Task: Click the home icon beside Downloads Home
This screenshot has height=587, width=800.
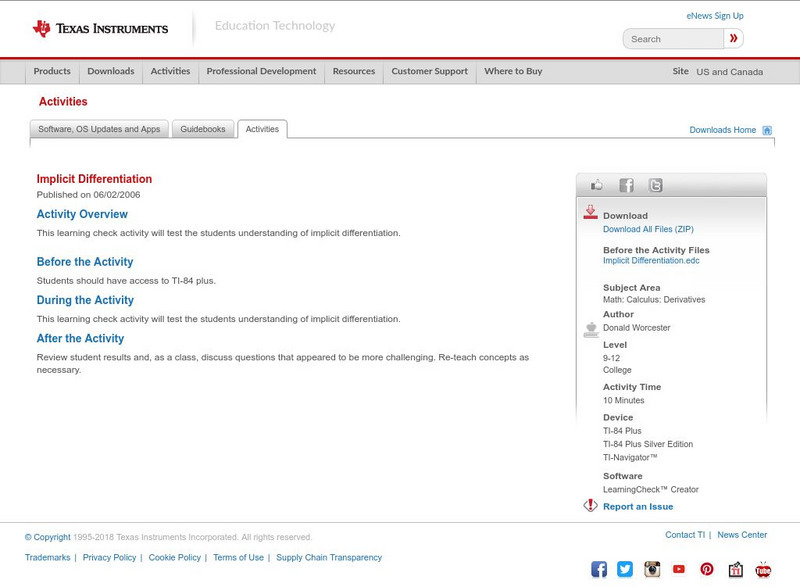Action: pyautogui.click(x=767, y=130)
